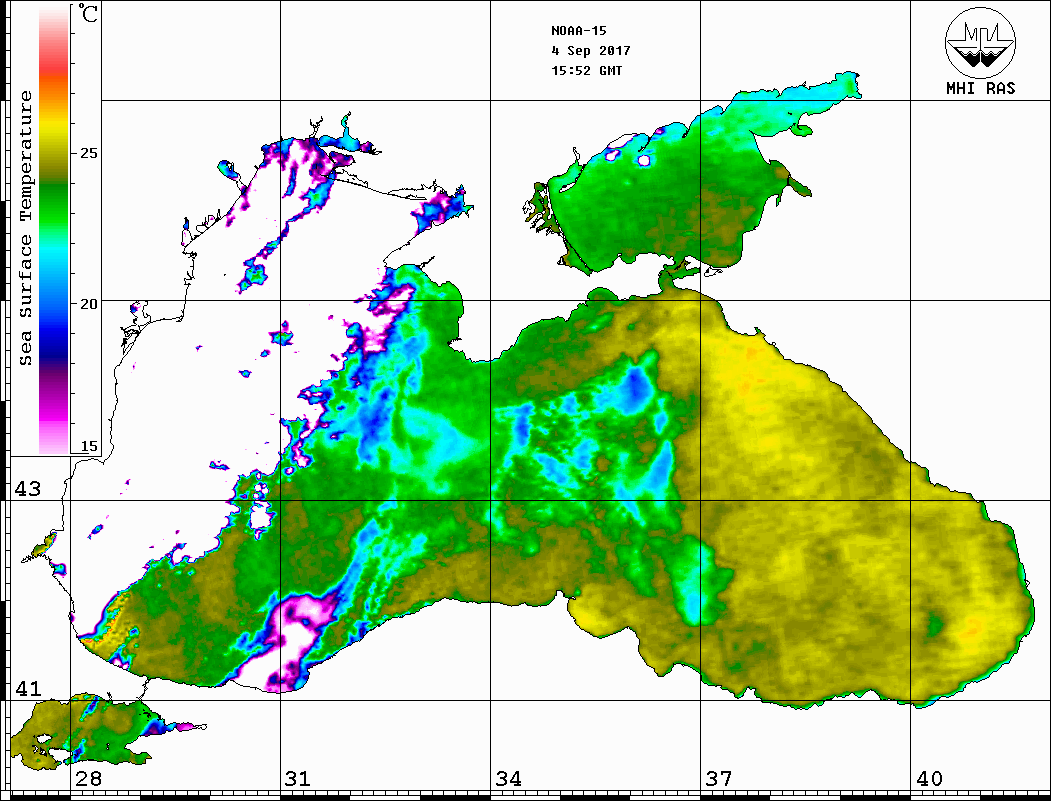Image resolution: width=1051 pixels, height=801 pixels.
Task: Click the 25 tick on temperature scale
Action: (x=88, y=153)
